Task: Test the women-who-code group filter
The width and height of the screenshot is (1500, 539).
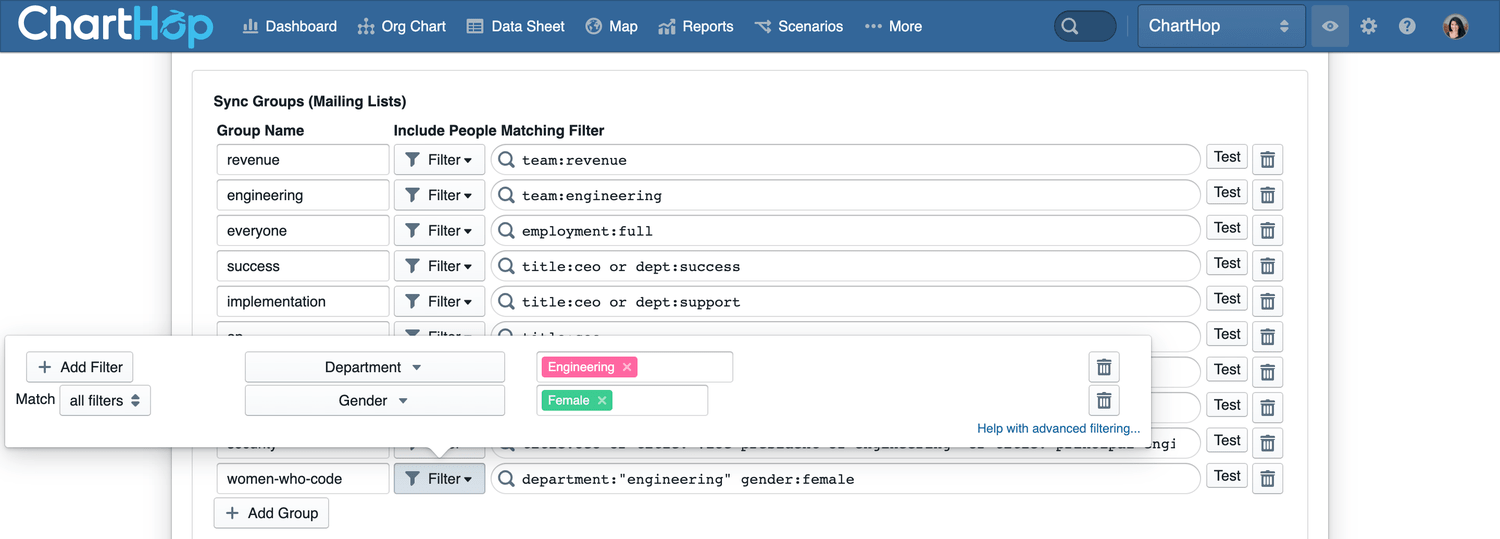Action: [1227, 476]
